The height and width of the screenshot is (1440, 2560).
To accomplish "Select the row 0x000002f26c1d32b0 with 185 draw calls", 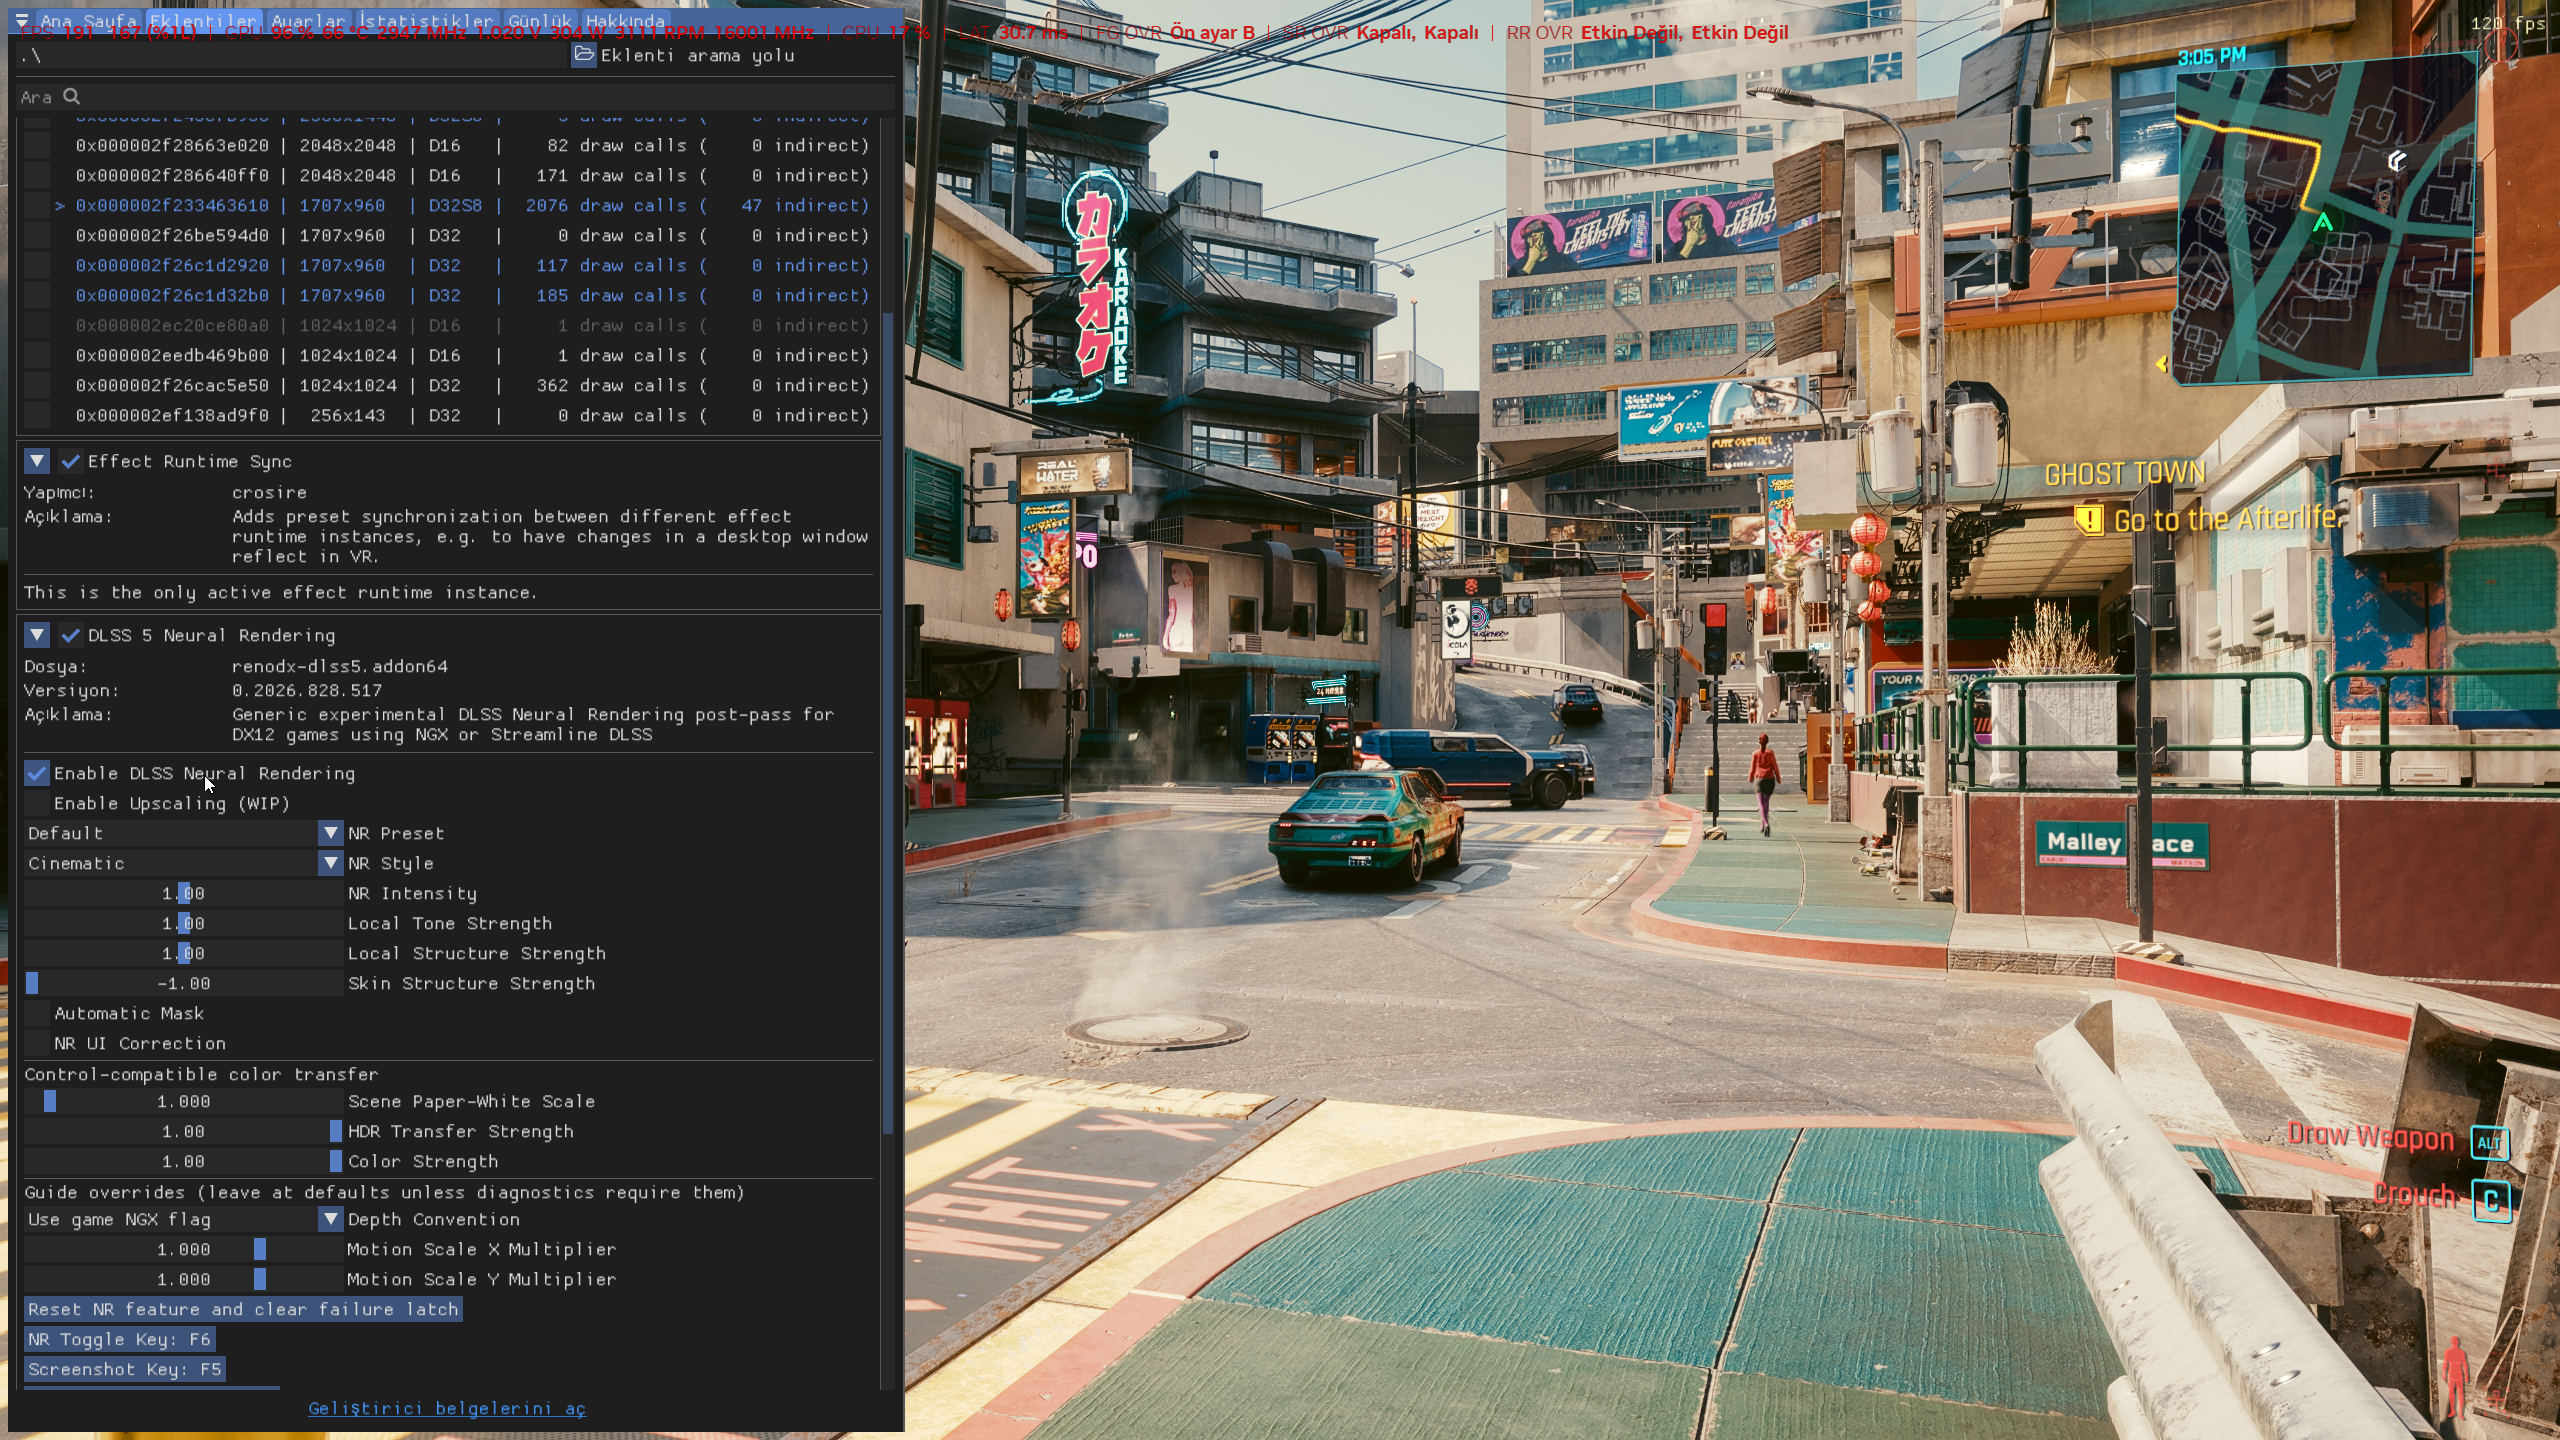I will 472,295.
